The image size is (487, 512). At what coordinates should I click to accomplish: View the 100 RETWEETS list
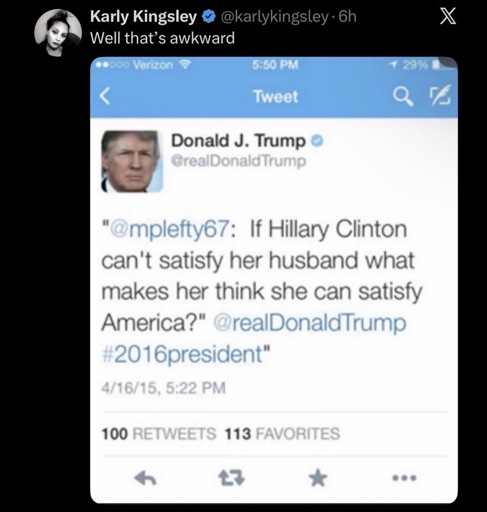[159, 434]
